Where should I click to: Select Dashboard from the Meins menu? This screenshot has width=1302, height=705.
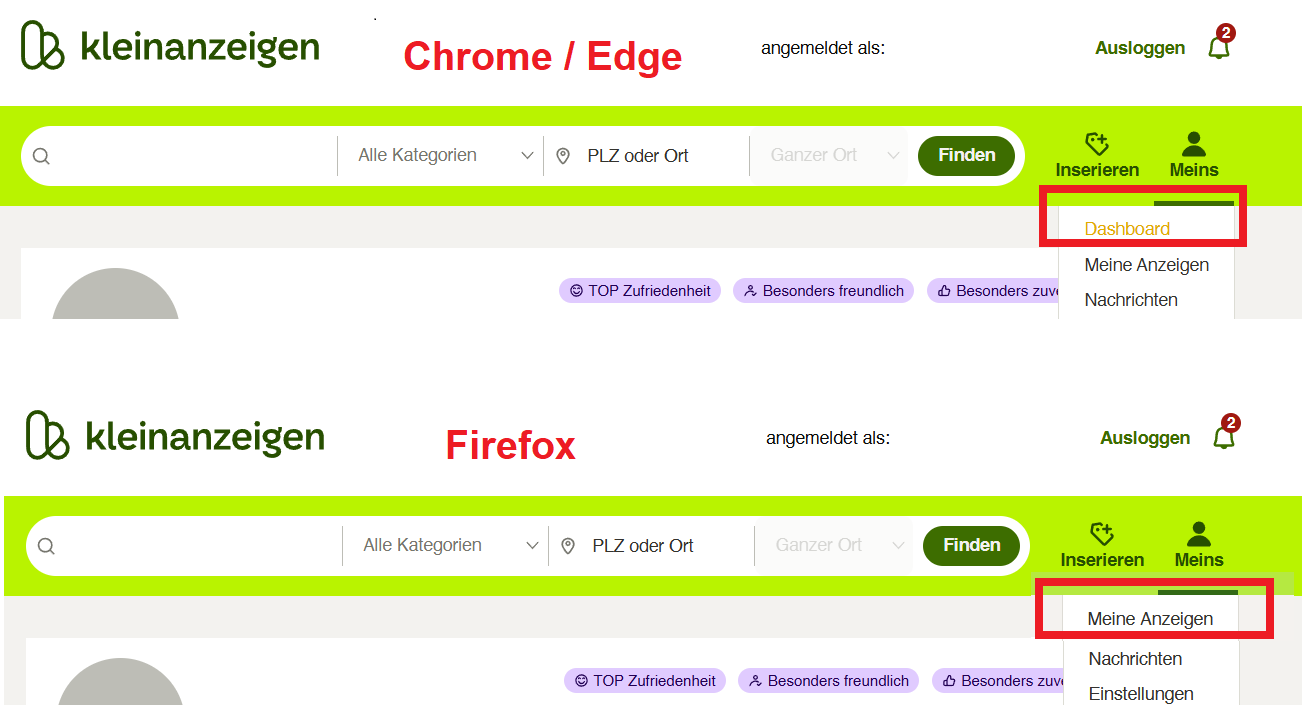(1127, 229)
